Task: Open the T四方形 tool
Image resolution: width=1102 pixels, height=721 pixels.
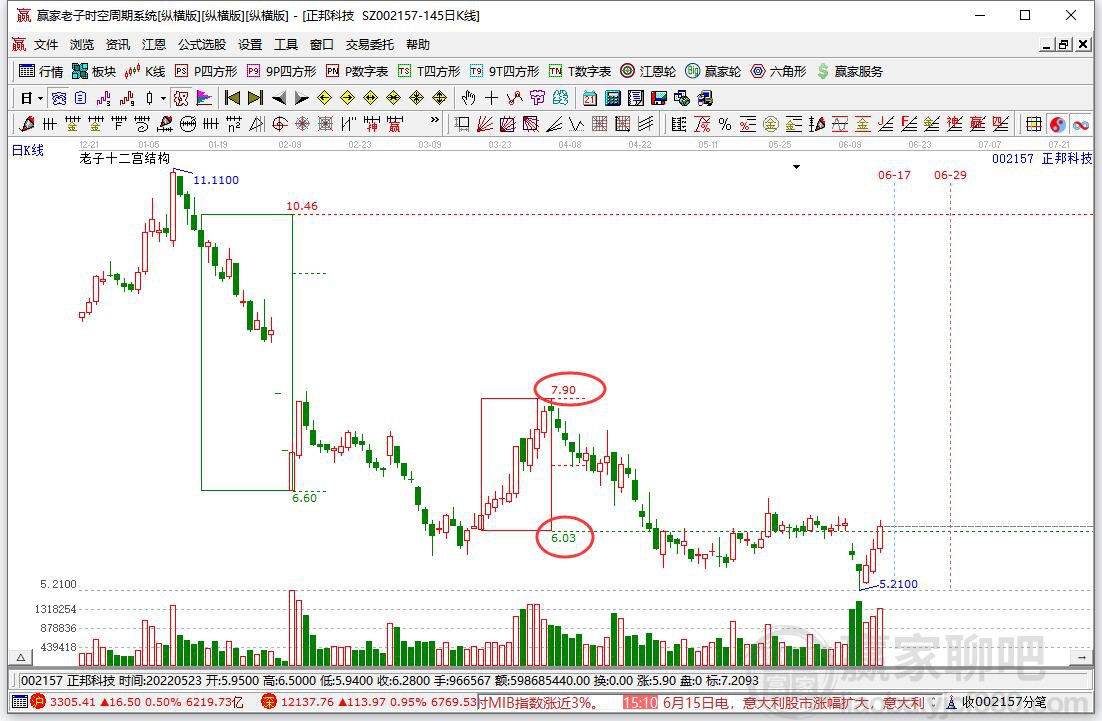Action: click(429, 71)
